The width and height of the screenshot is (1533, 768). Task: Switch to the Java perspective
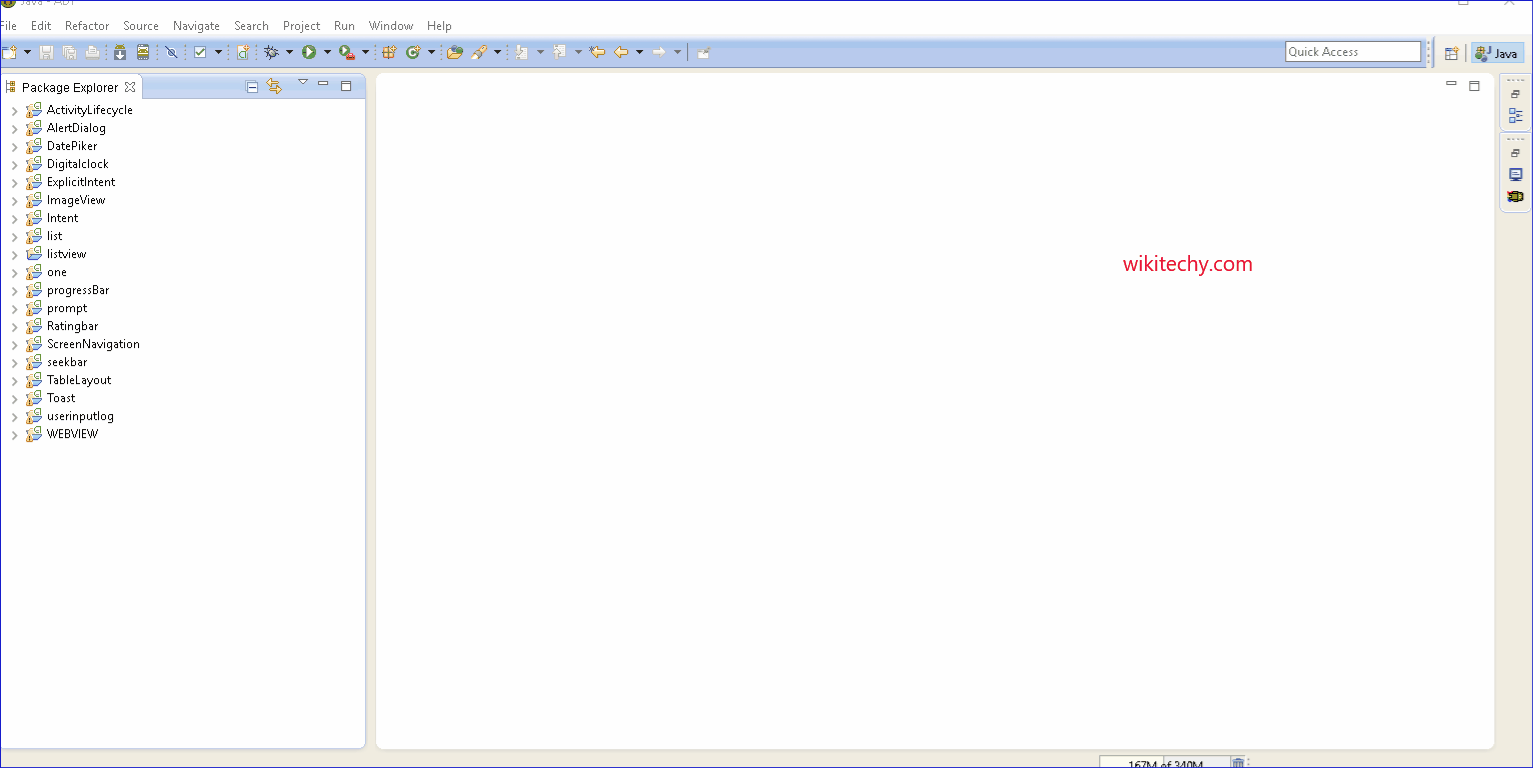[1497, 52]
